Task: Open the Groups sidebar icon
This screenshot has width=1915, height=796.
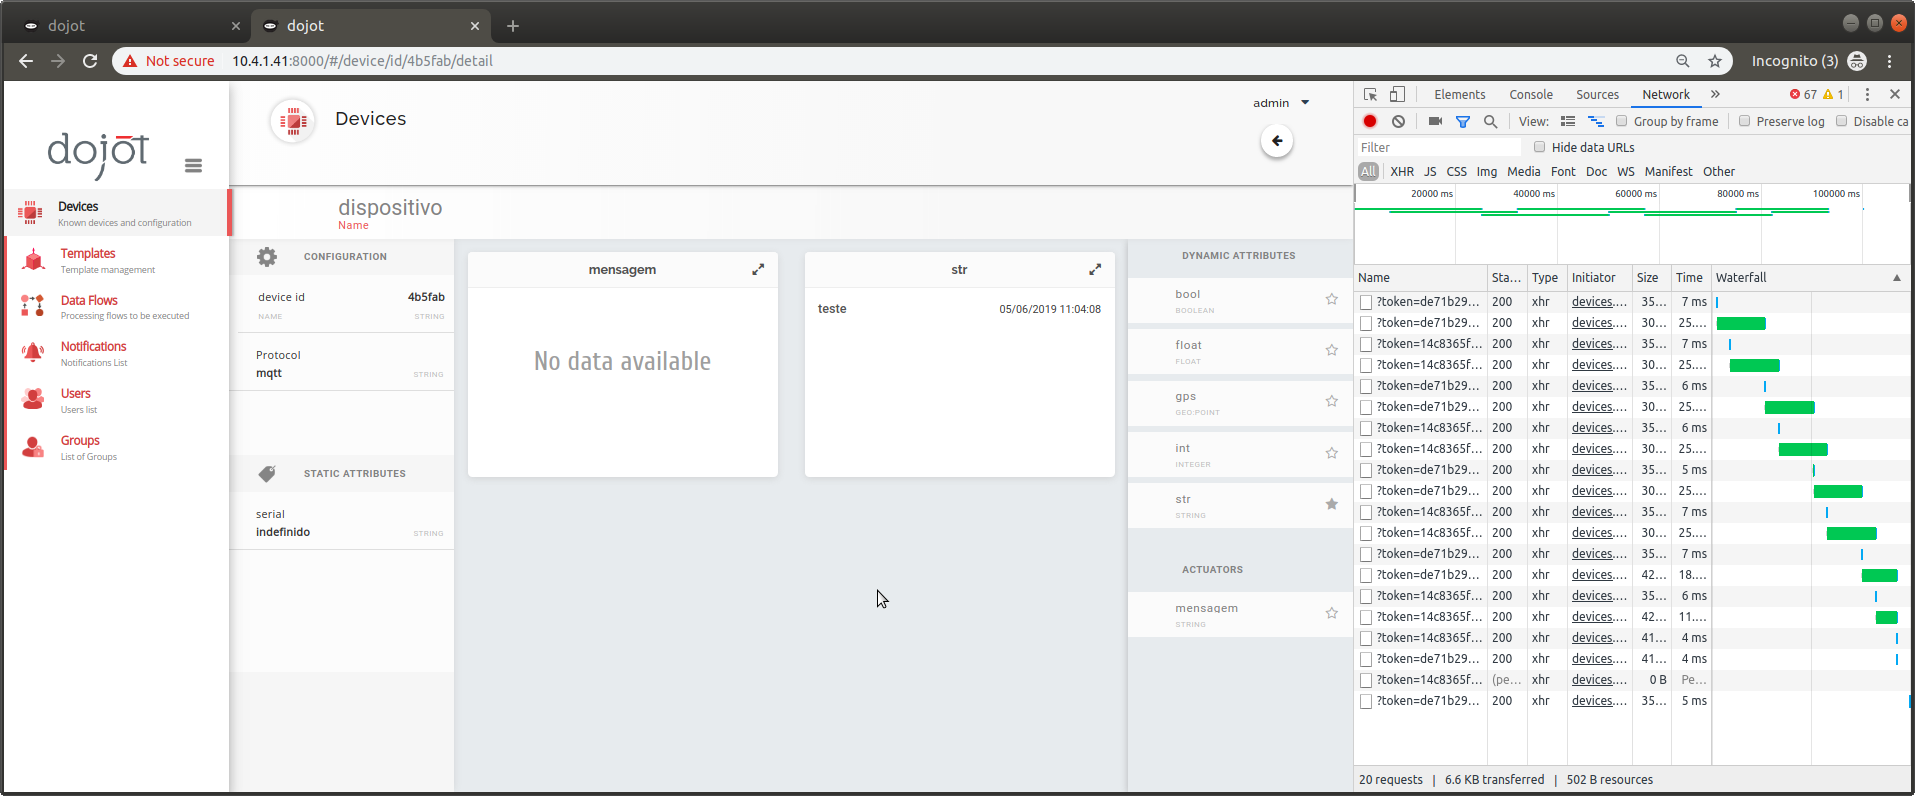Action: 33,447
